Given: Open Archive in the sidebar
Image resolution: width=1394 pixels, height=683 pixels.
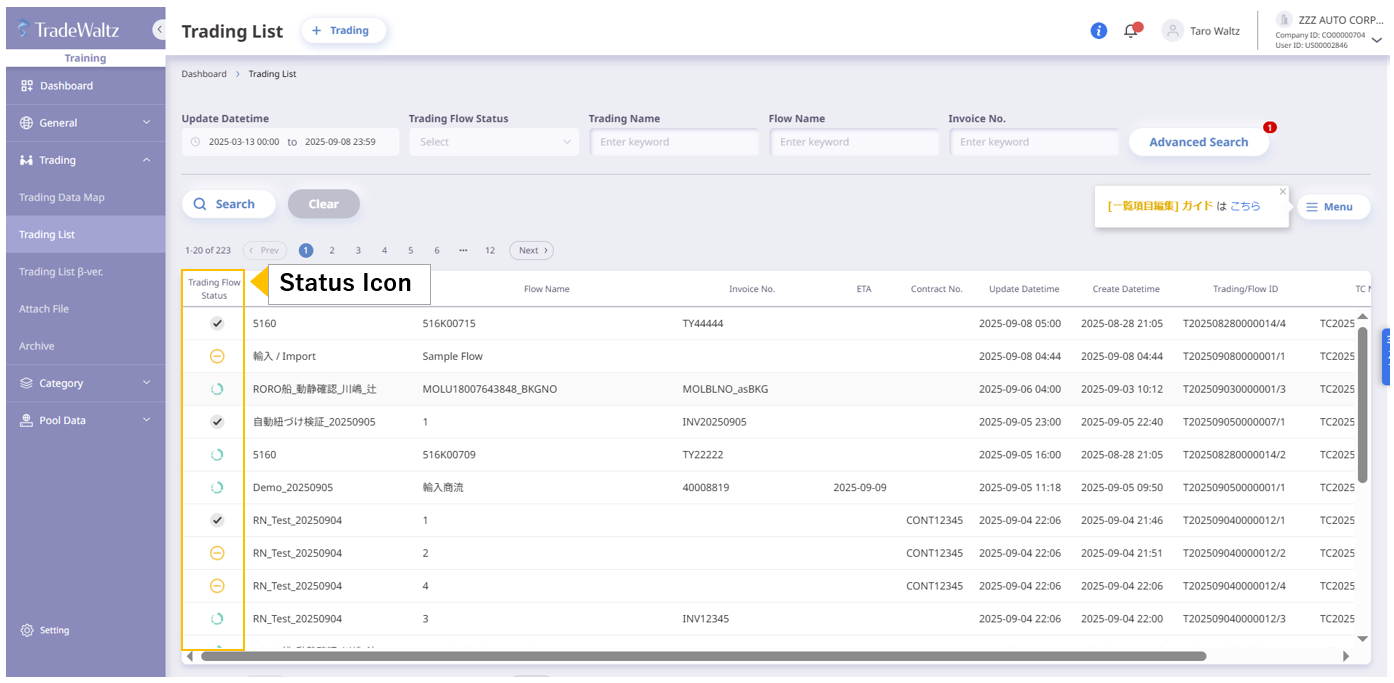Looking at the screenshot, I should pyautogui.click(x=85, y=346).
